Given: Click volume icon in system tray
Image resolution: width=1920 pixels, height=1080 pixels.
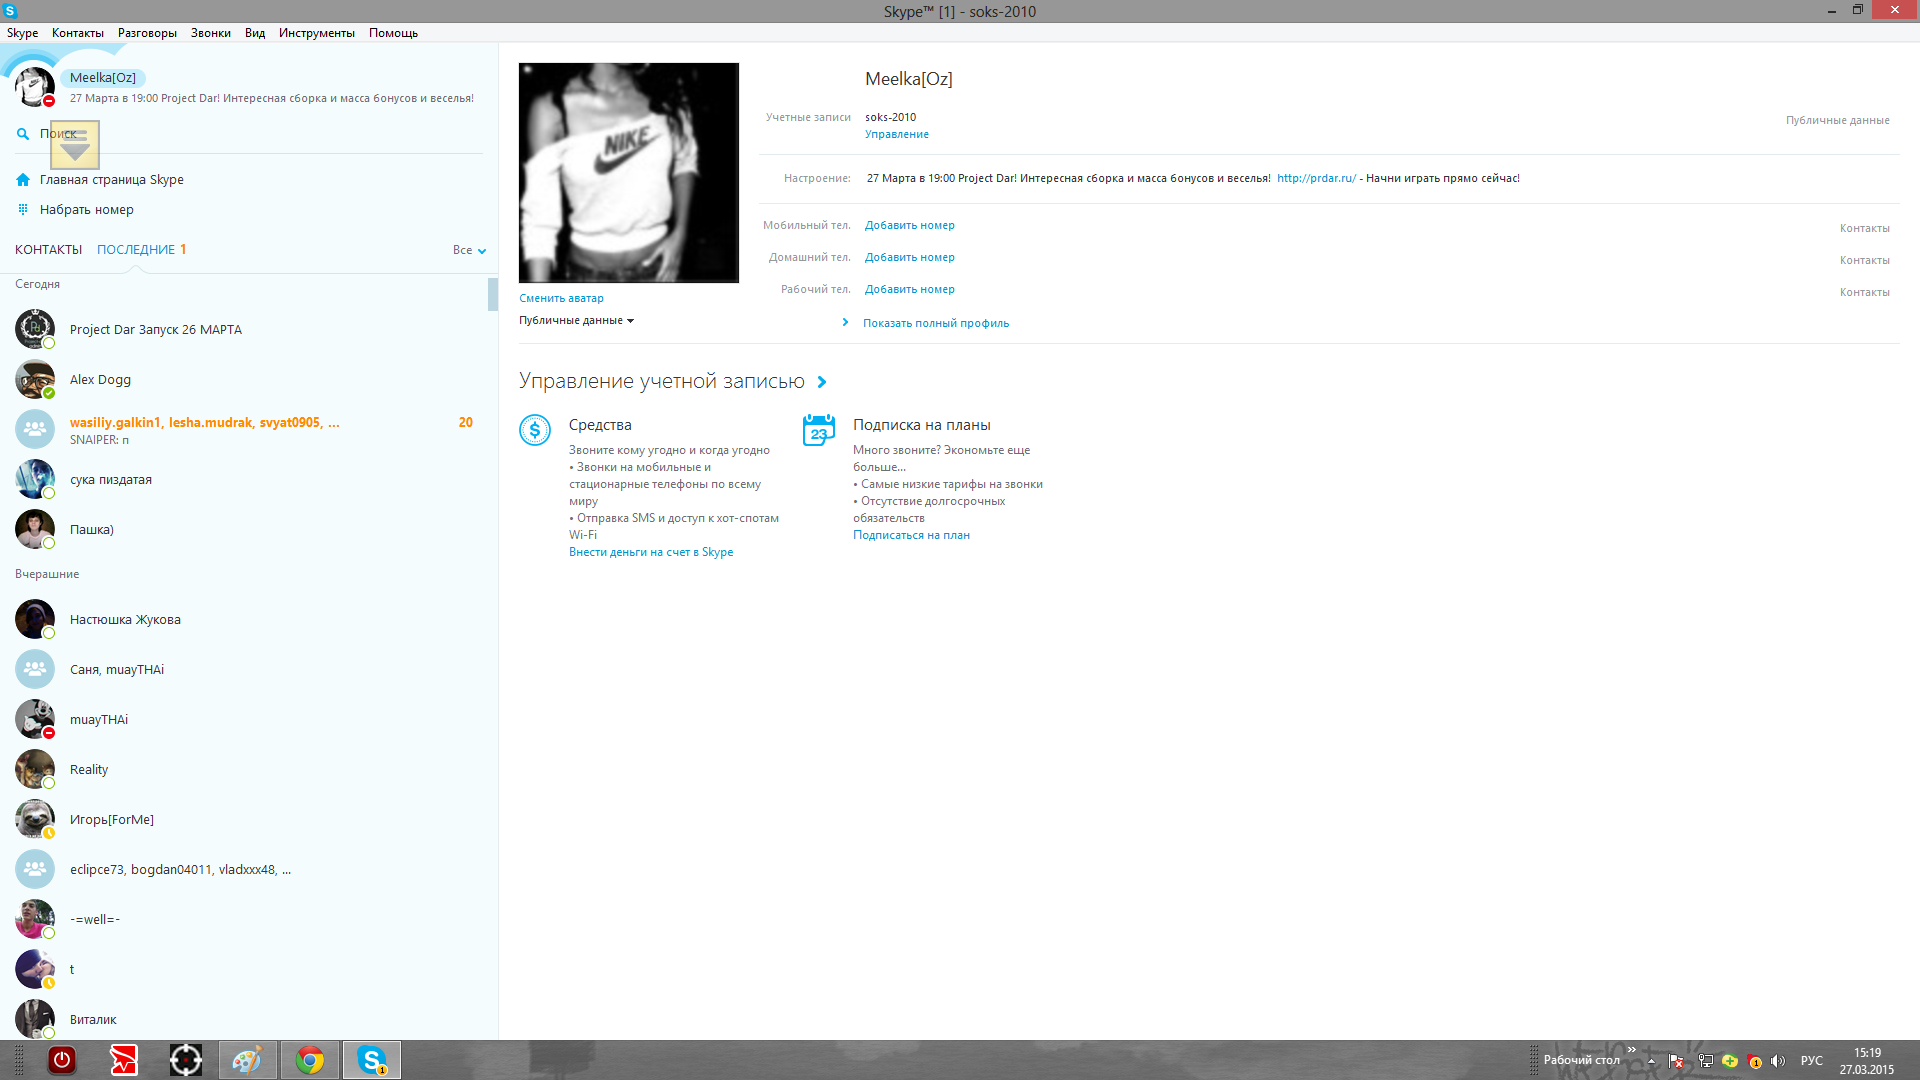Looking at the screenshot, I should (x=1777, y=1061).
